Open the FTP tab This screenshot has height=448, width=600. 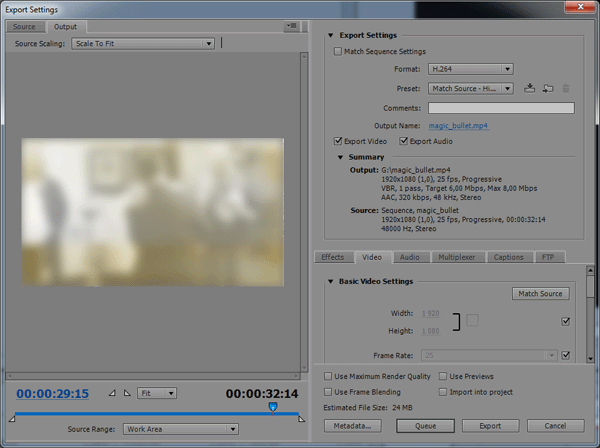point(548,257)
